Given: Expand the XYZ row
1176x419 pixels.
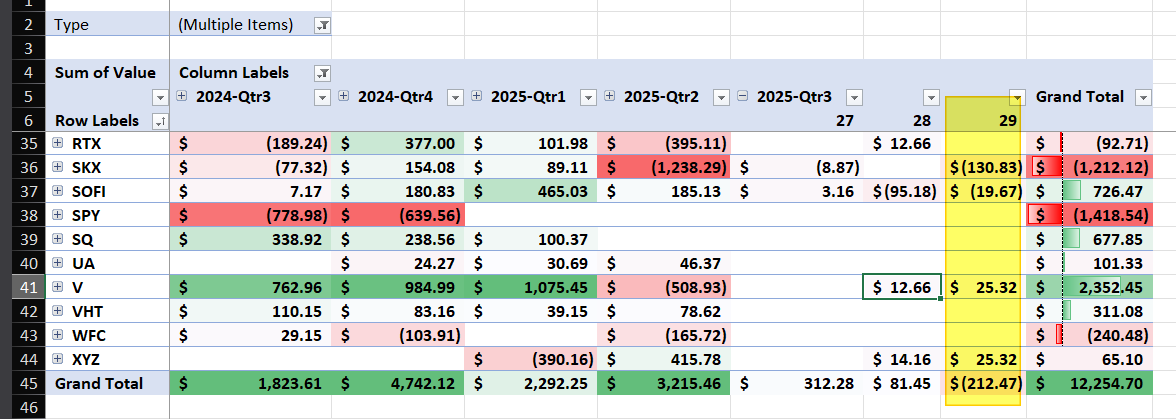Looking at the screenshot, I should pos(58,359).
